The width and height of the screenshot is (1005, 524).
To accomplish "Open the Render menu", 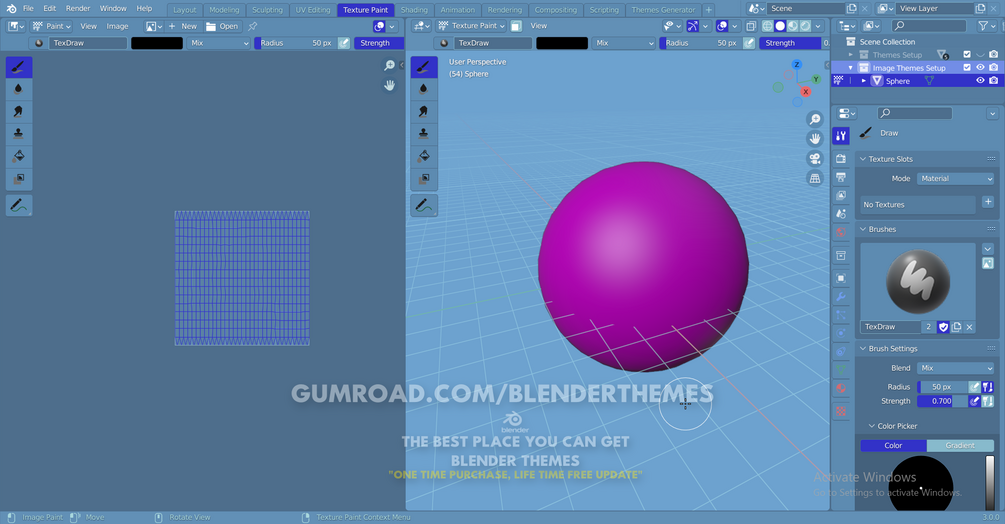I will click(78, 8).
